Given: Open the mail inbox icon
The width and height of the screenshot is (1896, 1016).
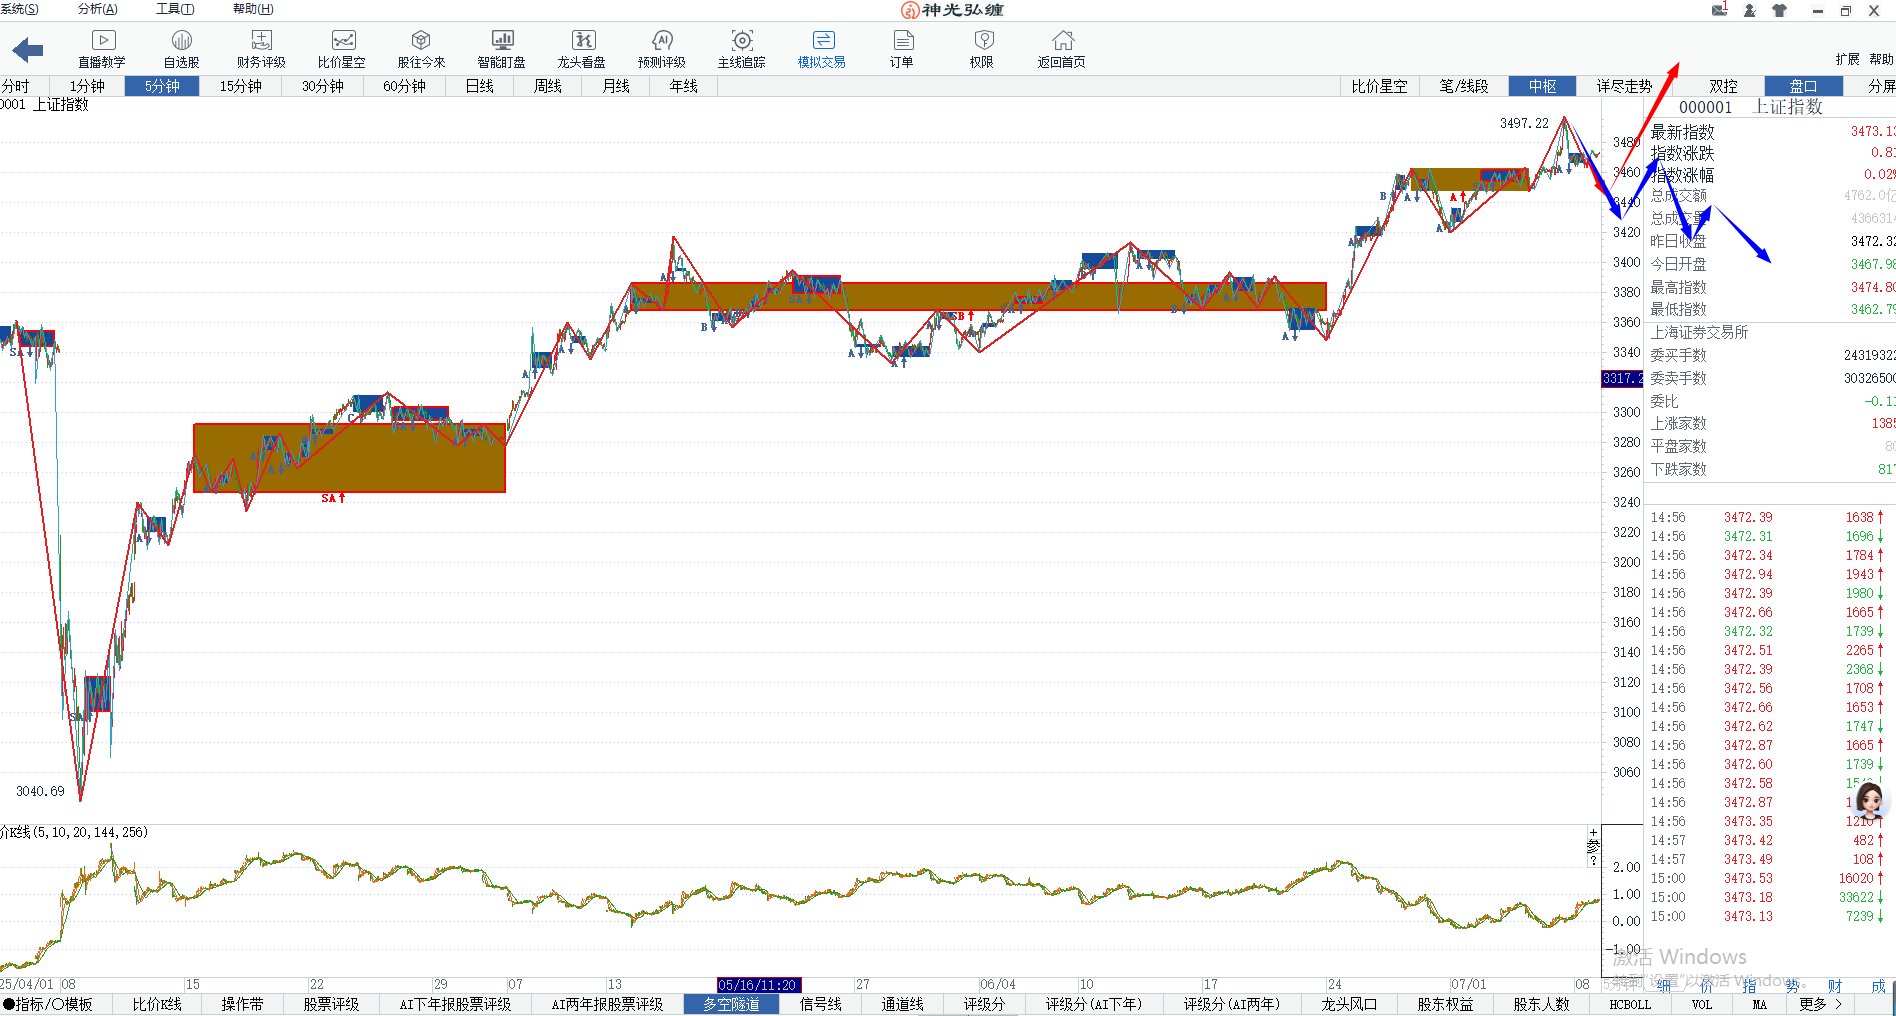Looking at the screenshot, I should (1720, 10).
